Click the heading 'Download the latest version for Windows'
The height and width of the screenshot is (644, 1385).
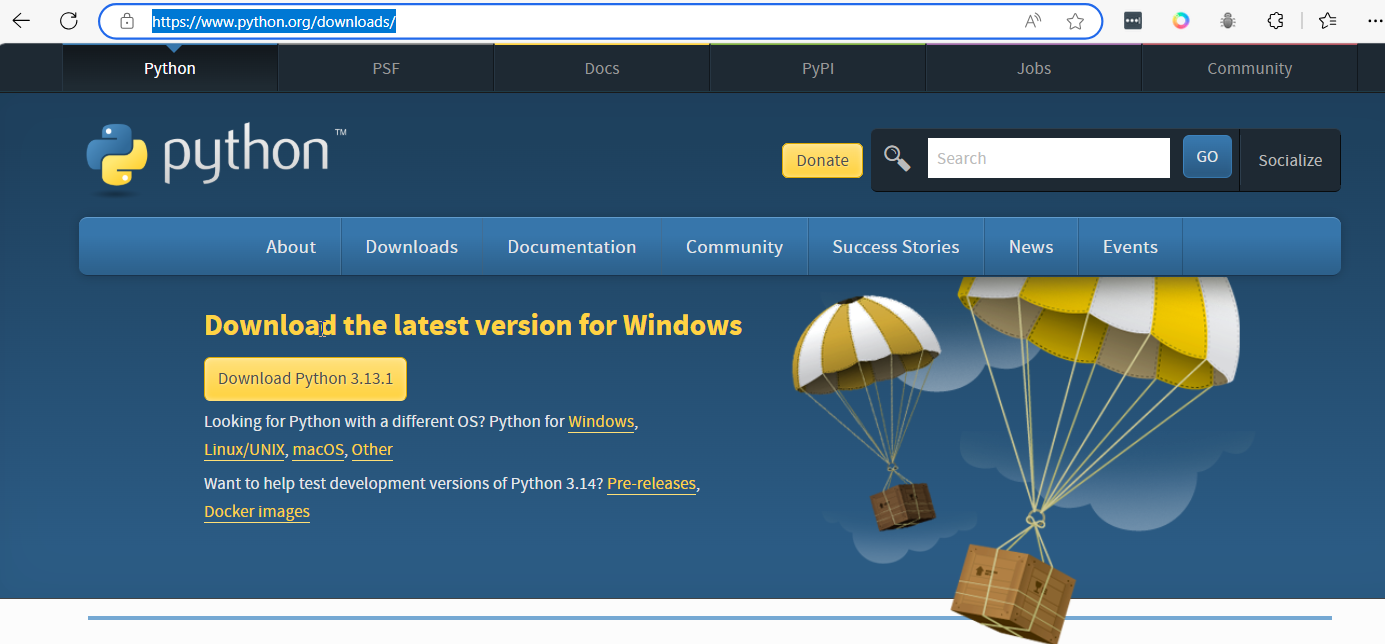(x=473, y=325)
